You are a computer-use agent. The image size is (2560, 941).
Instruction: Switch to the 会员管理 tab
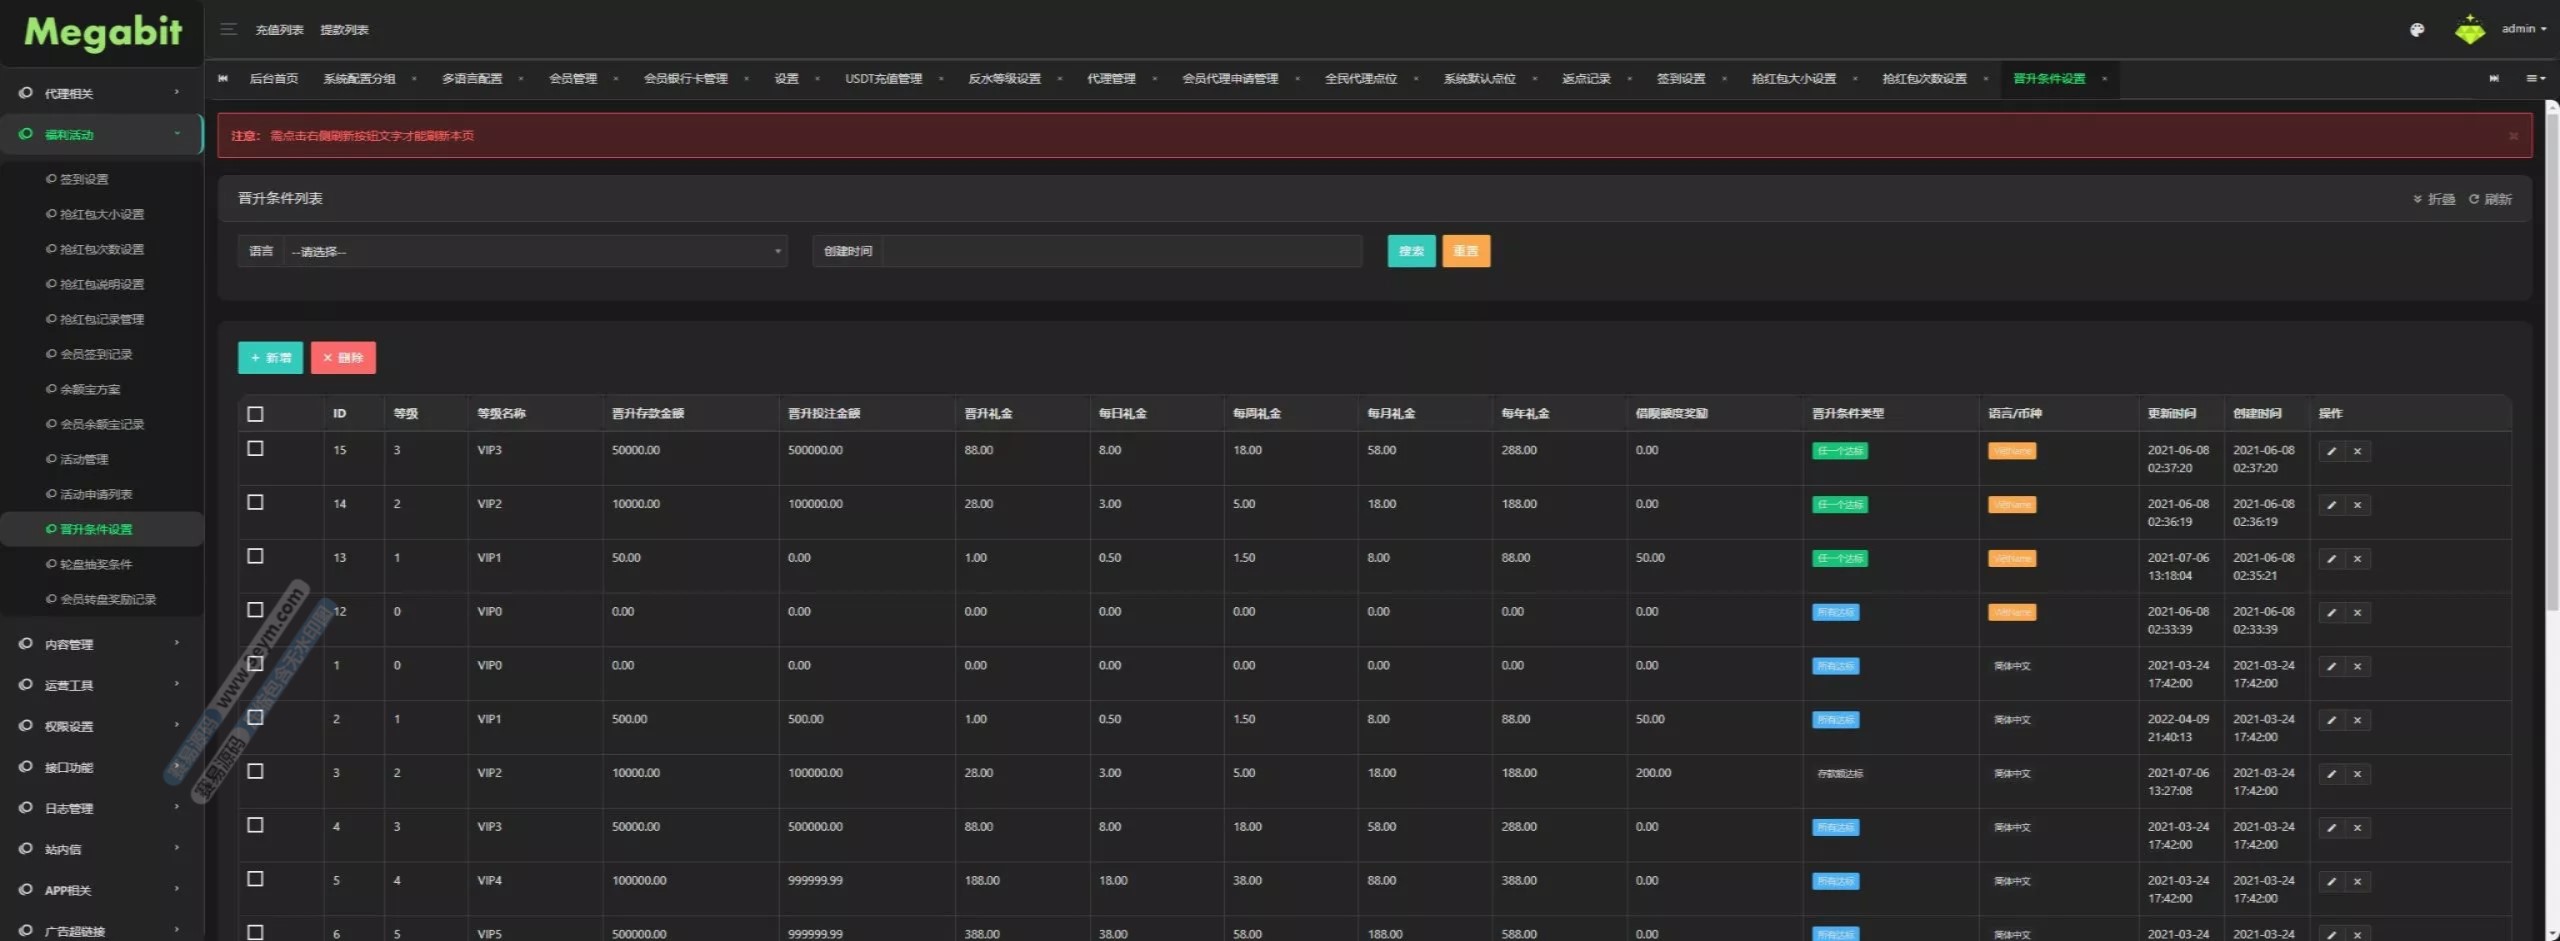(x=572, y=79)
